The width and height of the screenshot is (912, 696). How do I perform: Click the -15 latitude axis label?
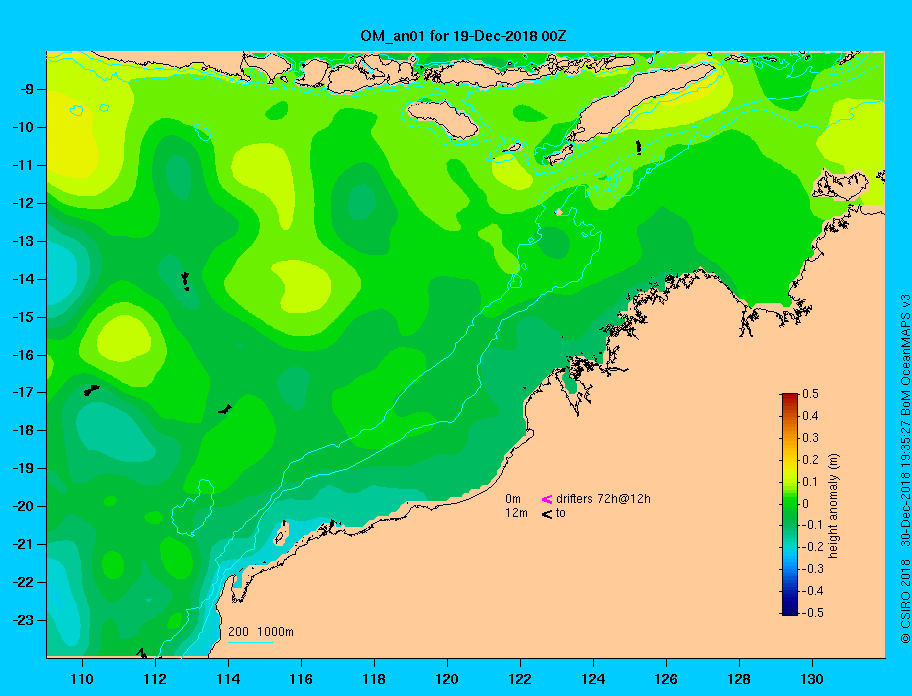pyautogui.click(x=23, y=317)
